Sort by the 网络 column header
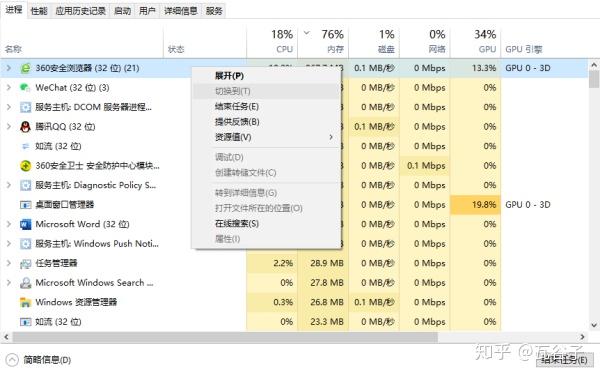This screenshot has height=377, width=600. (x=424, y=41)
